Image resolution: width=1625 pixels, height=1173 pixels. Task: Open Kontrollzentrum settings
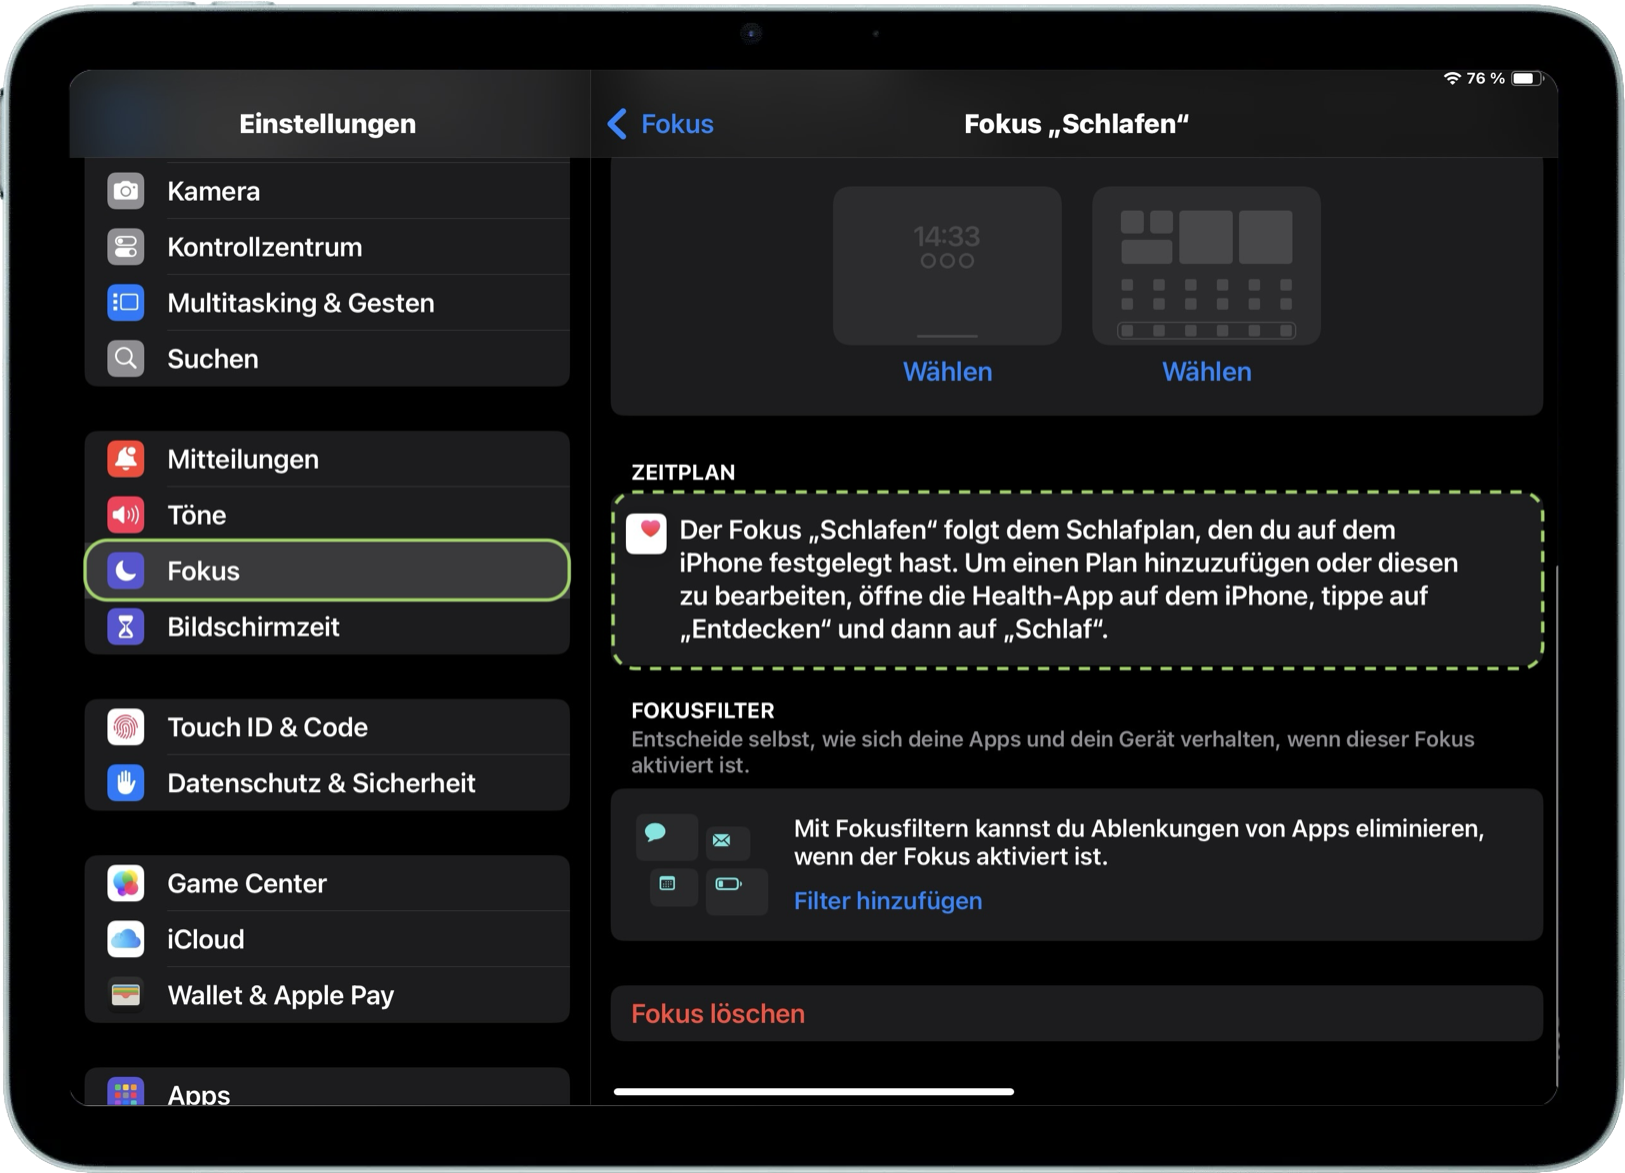pyautogui.click(x=328, y=247)
